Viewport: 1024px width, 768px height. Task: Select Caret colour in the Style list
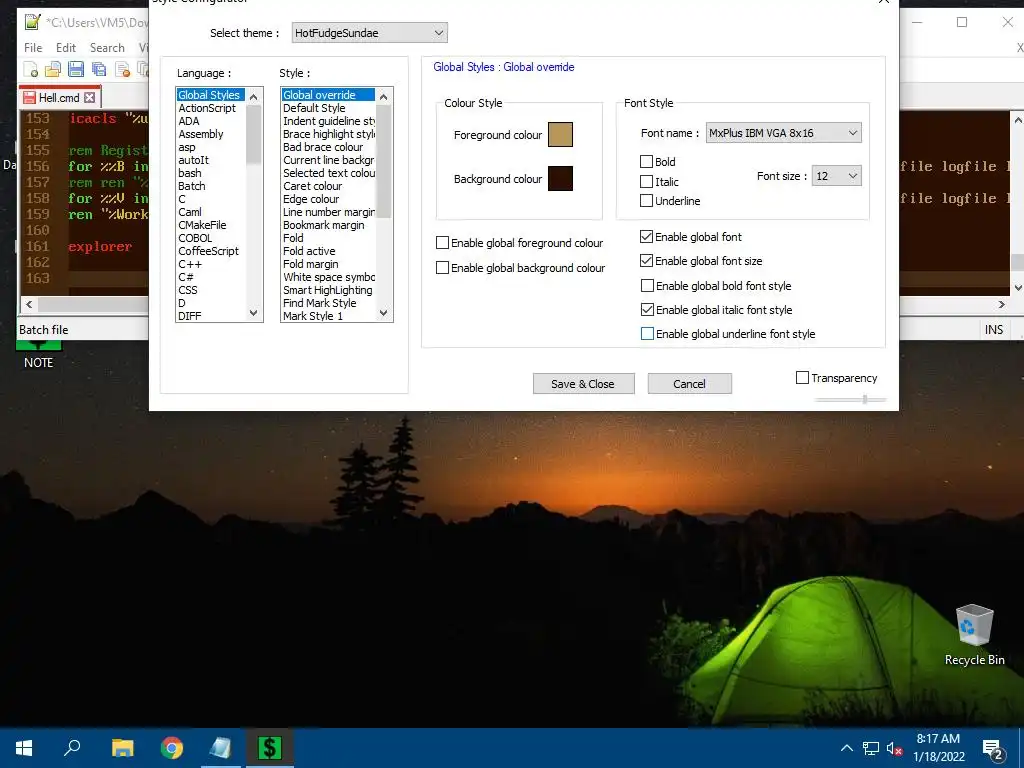(x=313, y=186)
